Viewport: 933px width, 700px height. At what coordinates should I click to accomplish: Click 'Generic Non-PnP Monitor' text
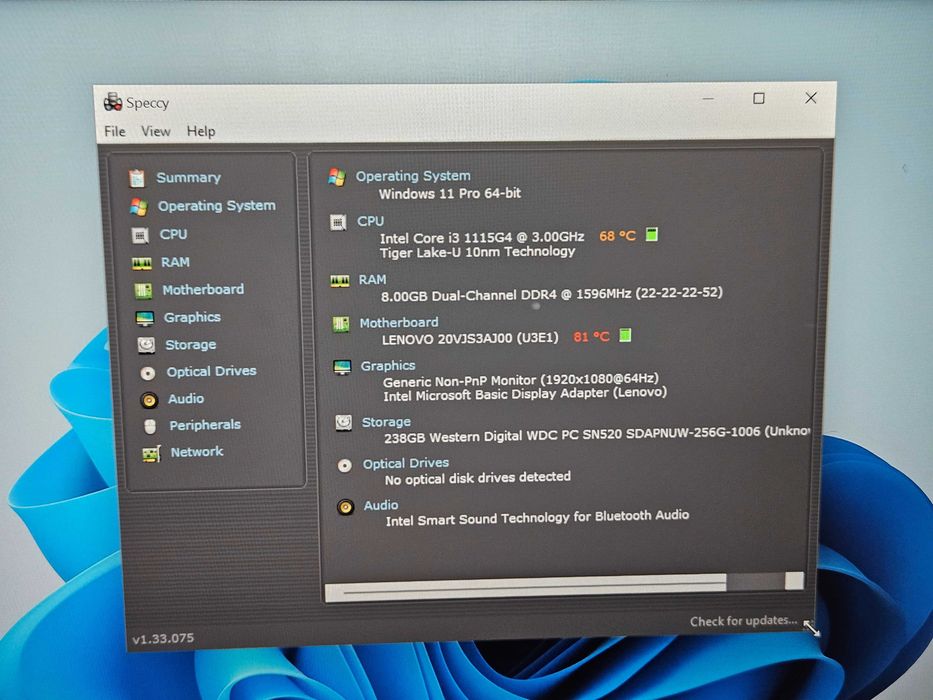[x=460, y=382]
